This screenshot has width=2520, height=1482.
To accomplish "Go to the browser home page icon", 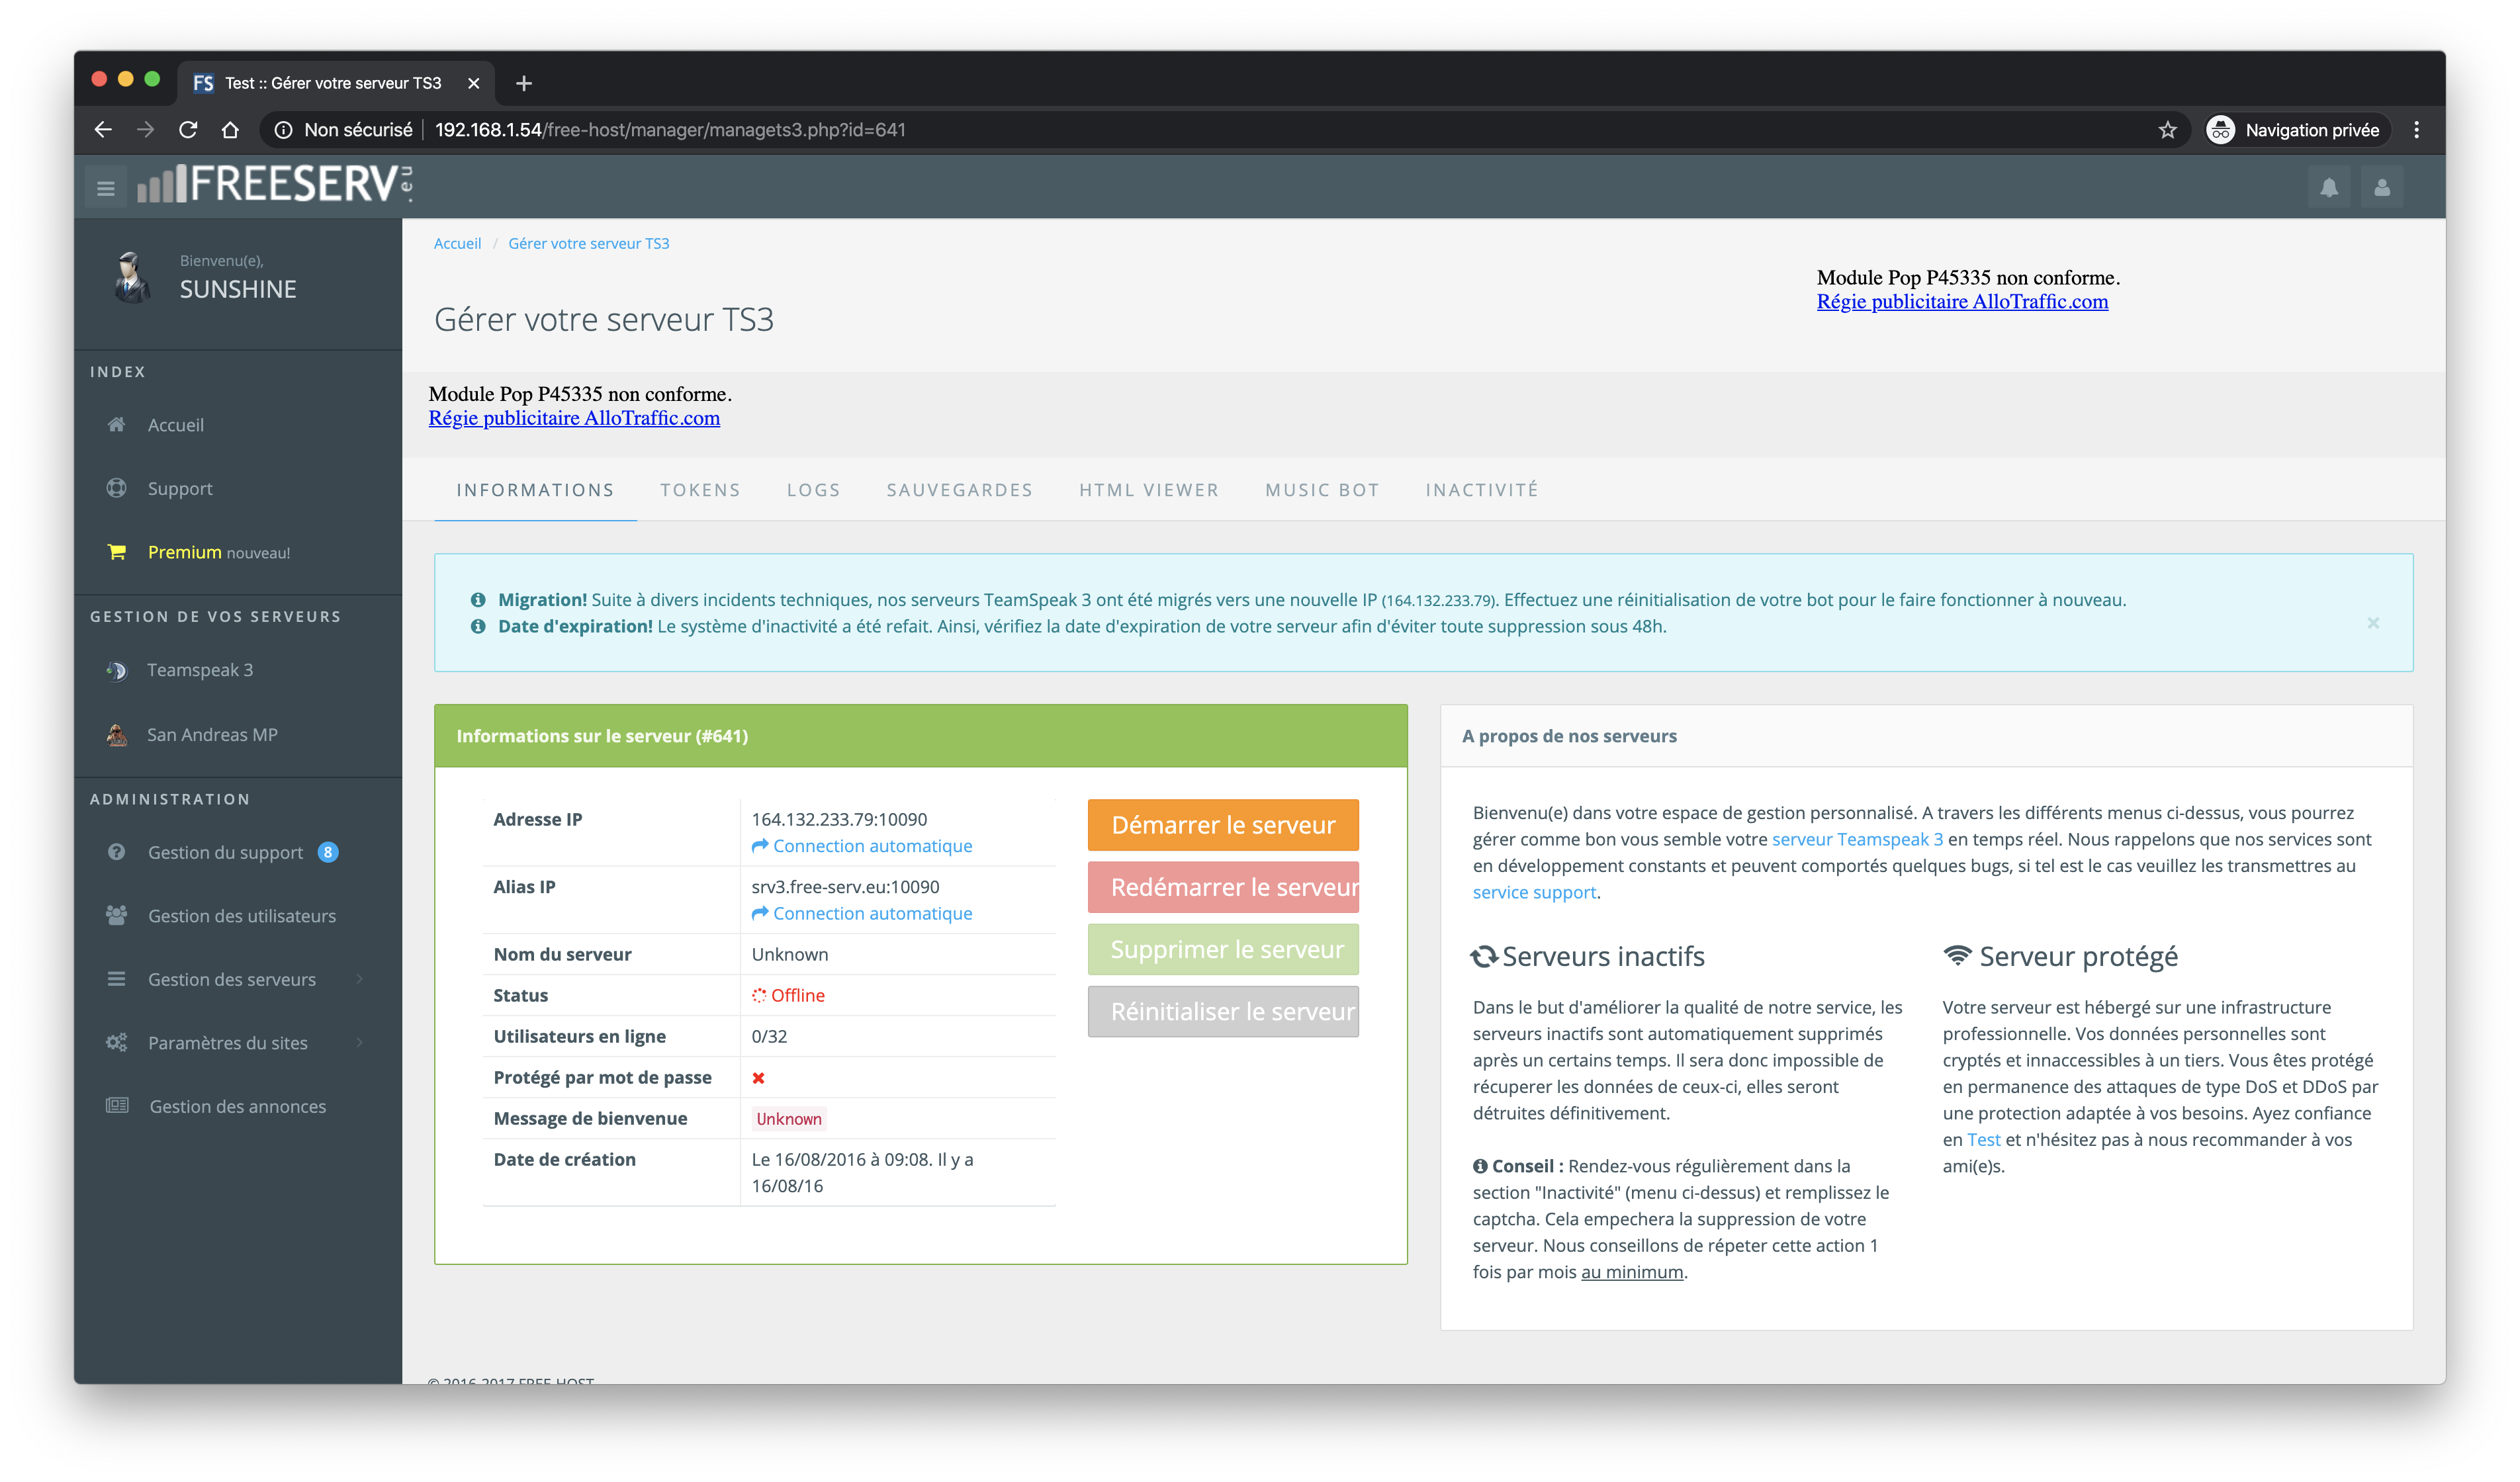I will click(231, 130).
